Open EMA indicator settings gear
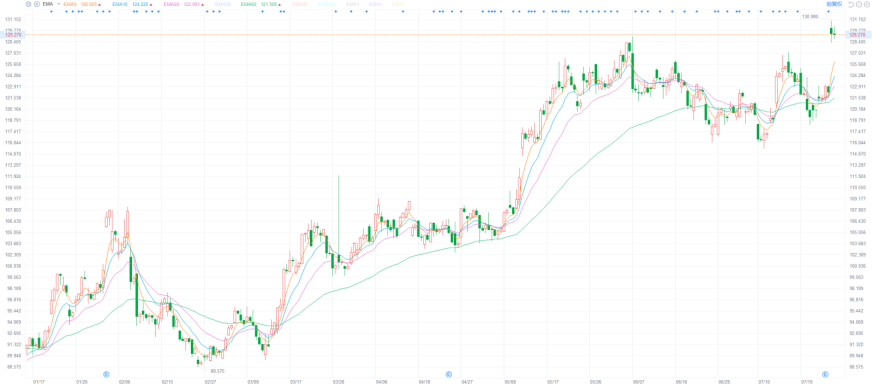872x385 pixels. [x=28, y=4]
